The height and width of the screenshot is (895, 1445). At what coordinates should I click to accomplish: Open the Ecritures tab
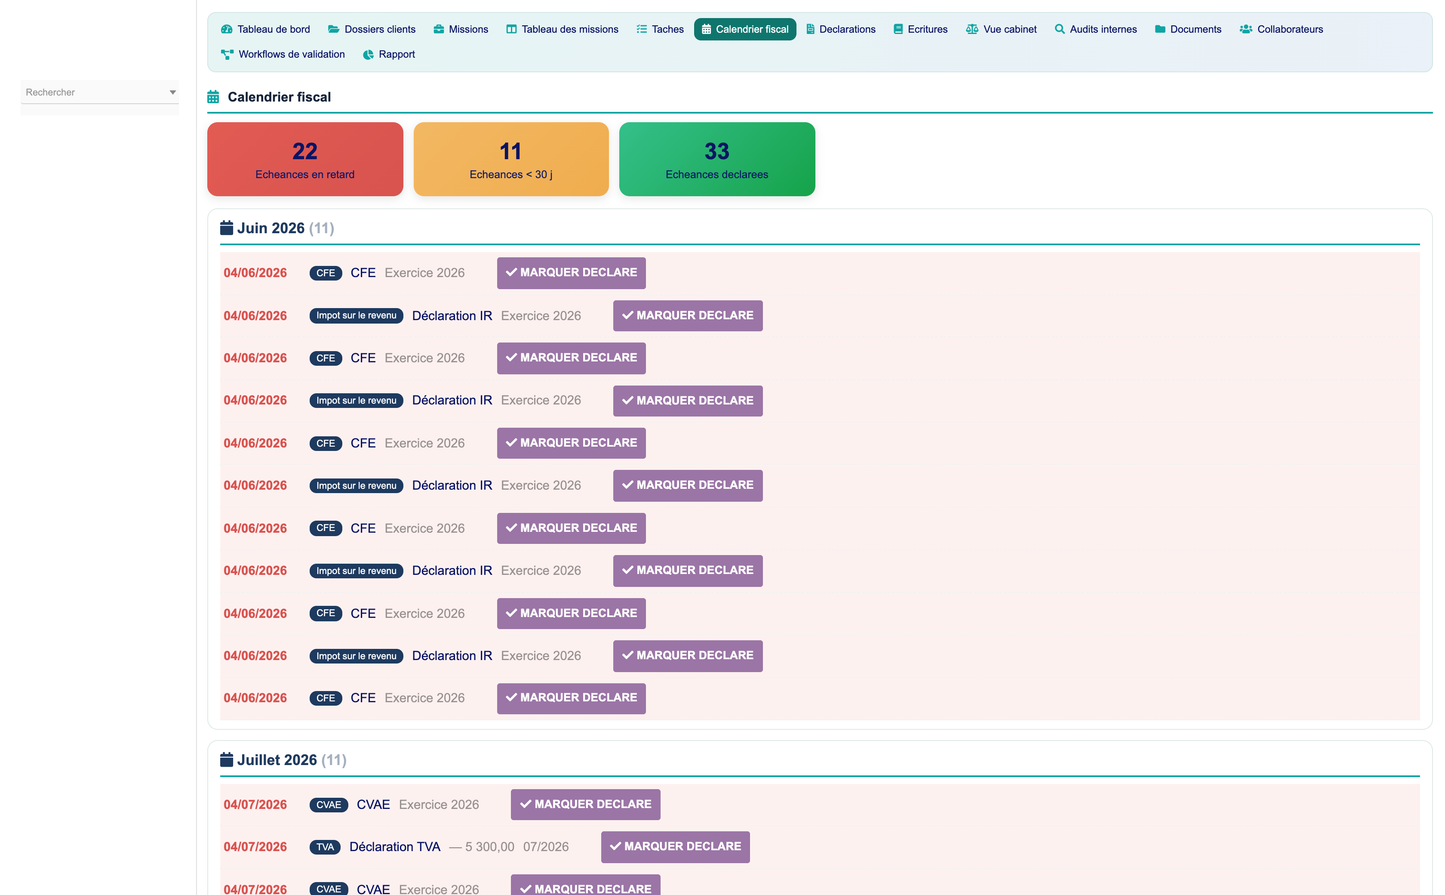click(x=920, y=30)
